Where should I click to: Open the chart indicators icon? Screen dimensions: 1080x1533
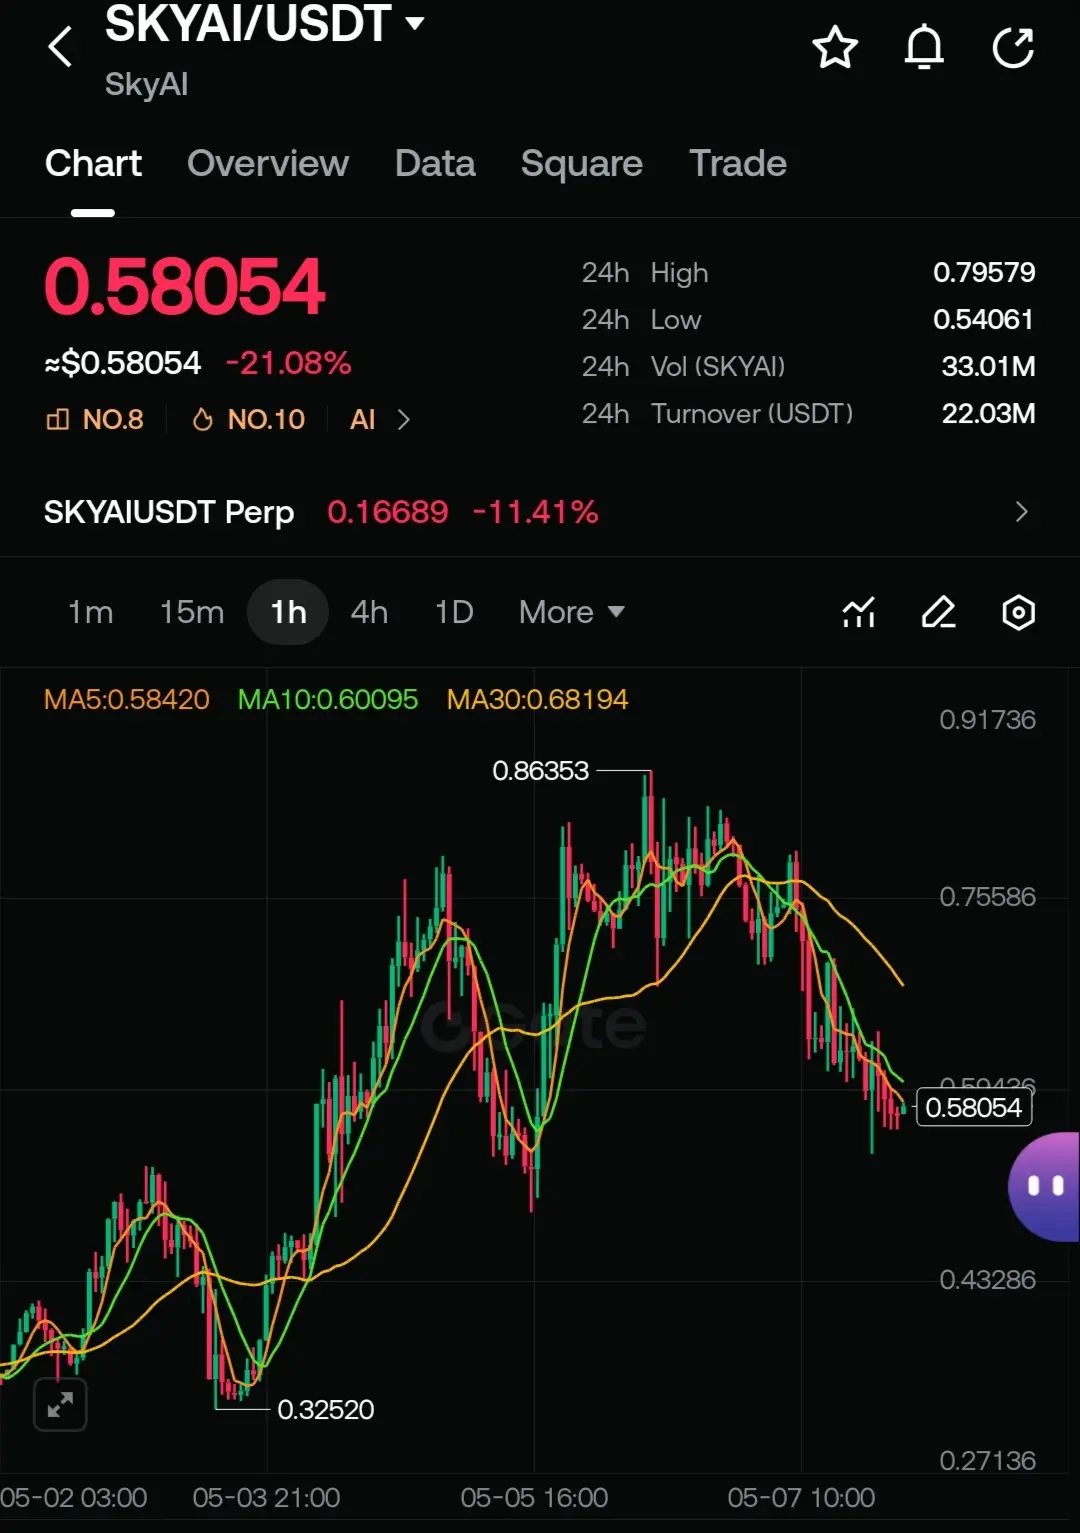point(859,612)
